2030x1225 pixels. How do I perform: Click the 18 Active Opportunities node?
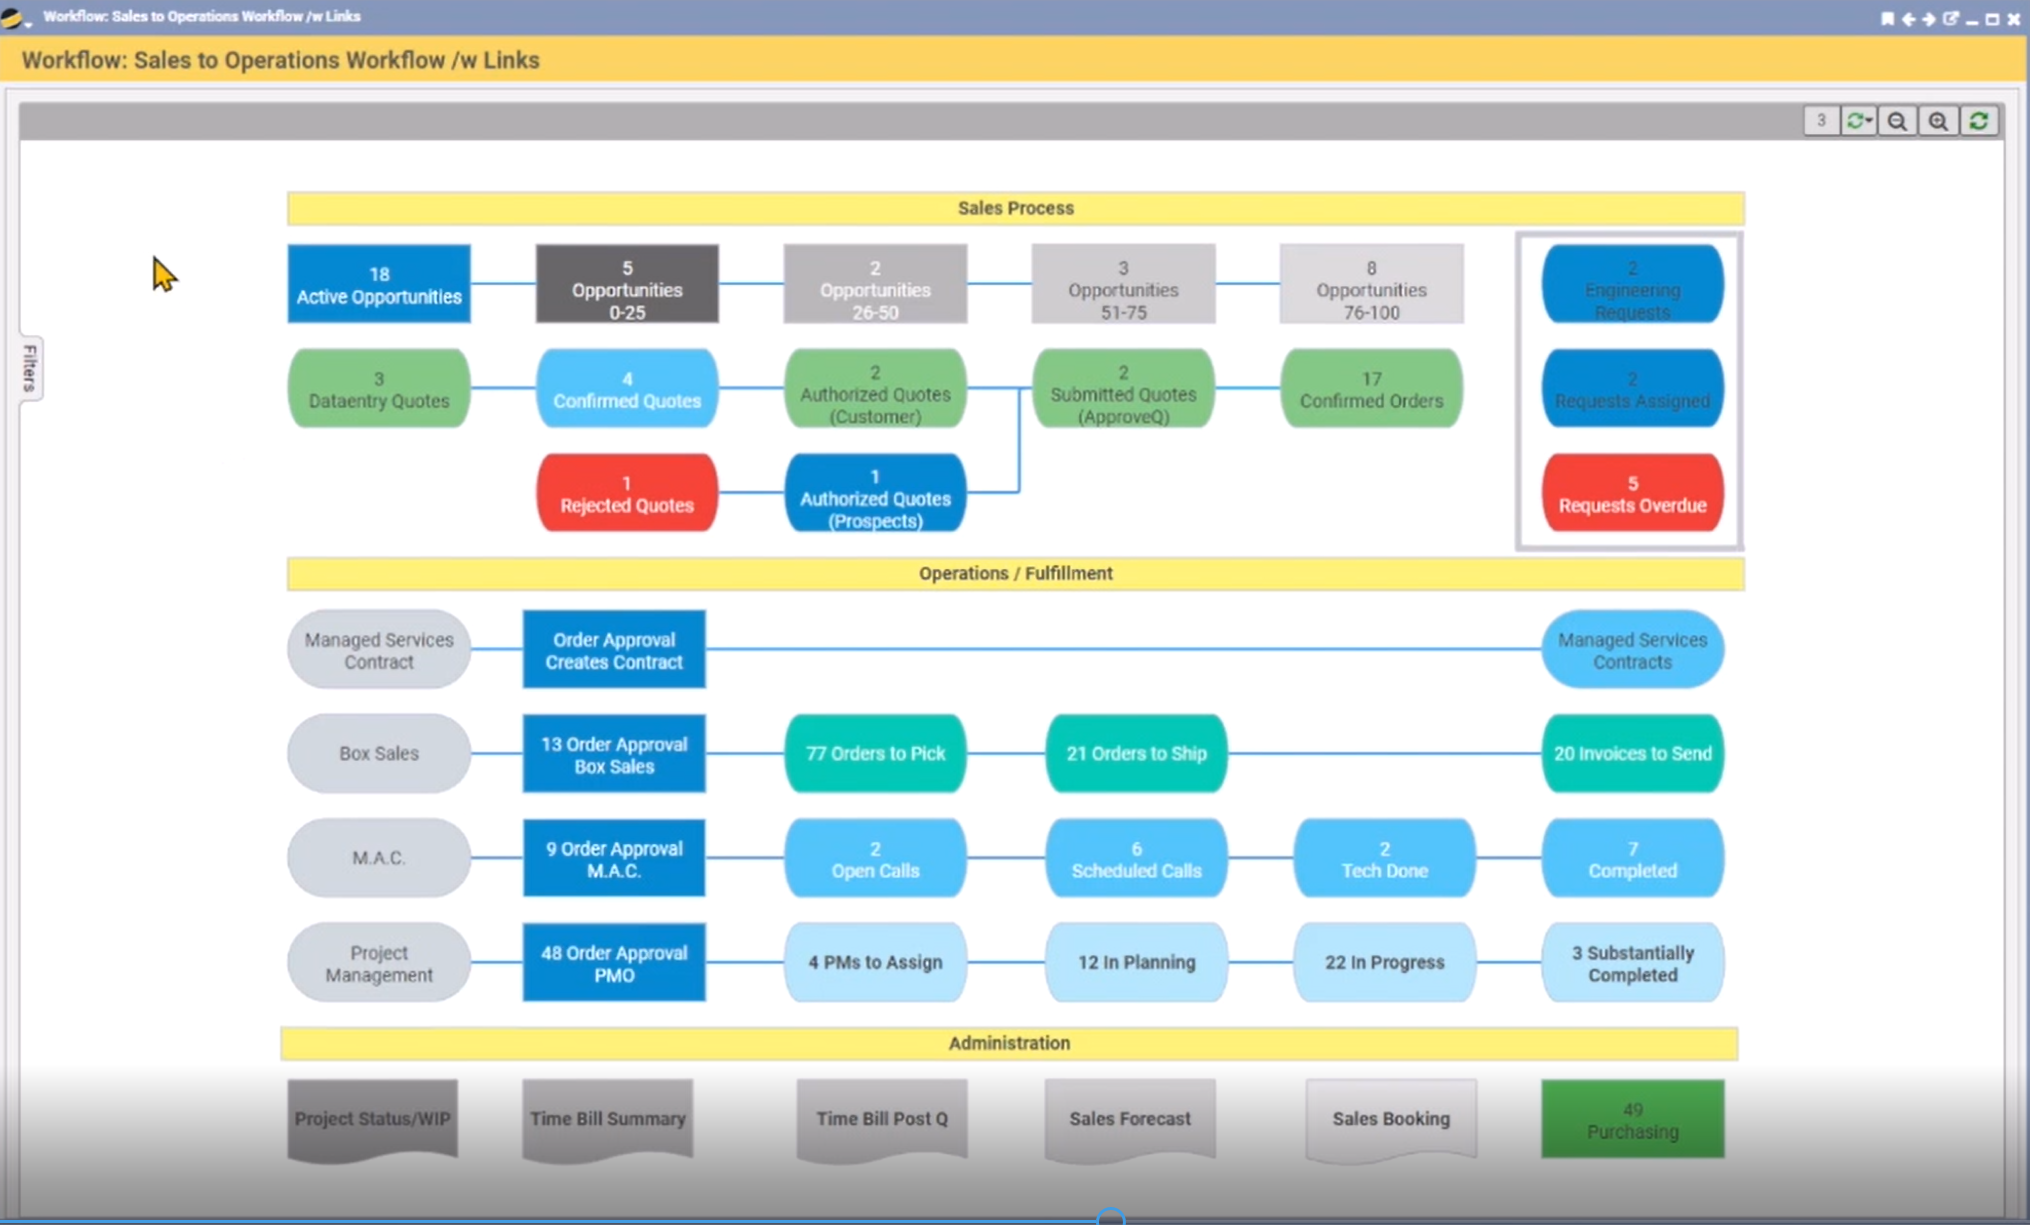click(378, 283)
